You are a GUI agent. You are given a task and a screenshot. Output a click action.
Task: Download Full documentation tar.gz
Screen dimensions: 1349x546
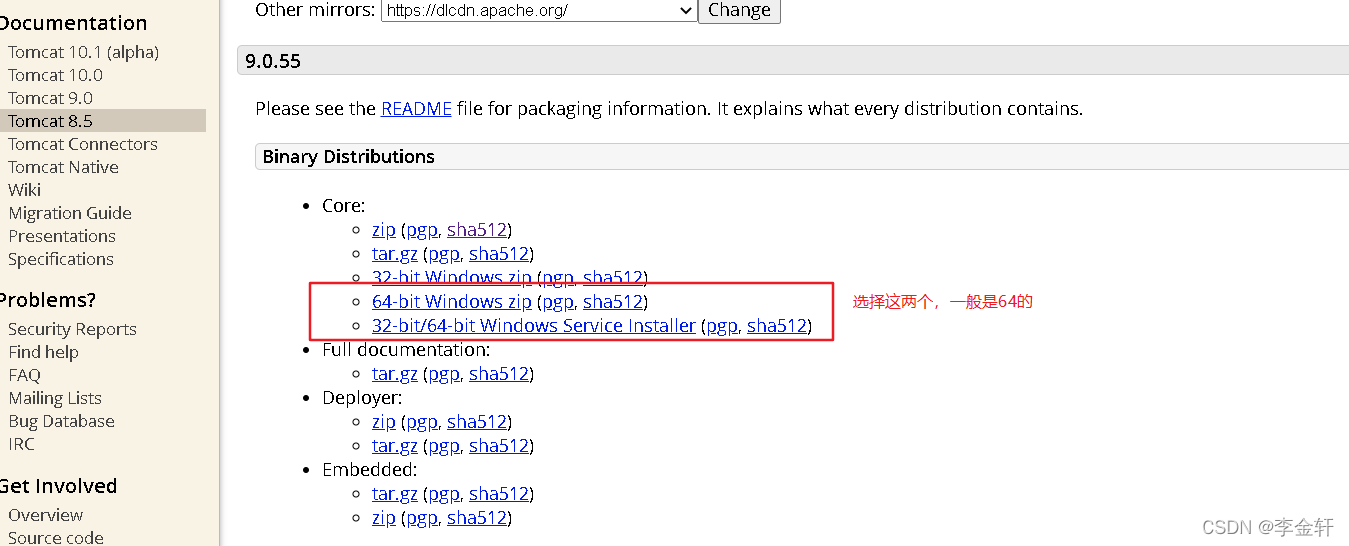[x=394, y=374]
